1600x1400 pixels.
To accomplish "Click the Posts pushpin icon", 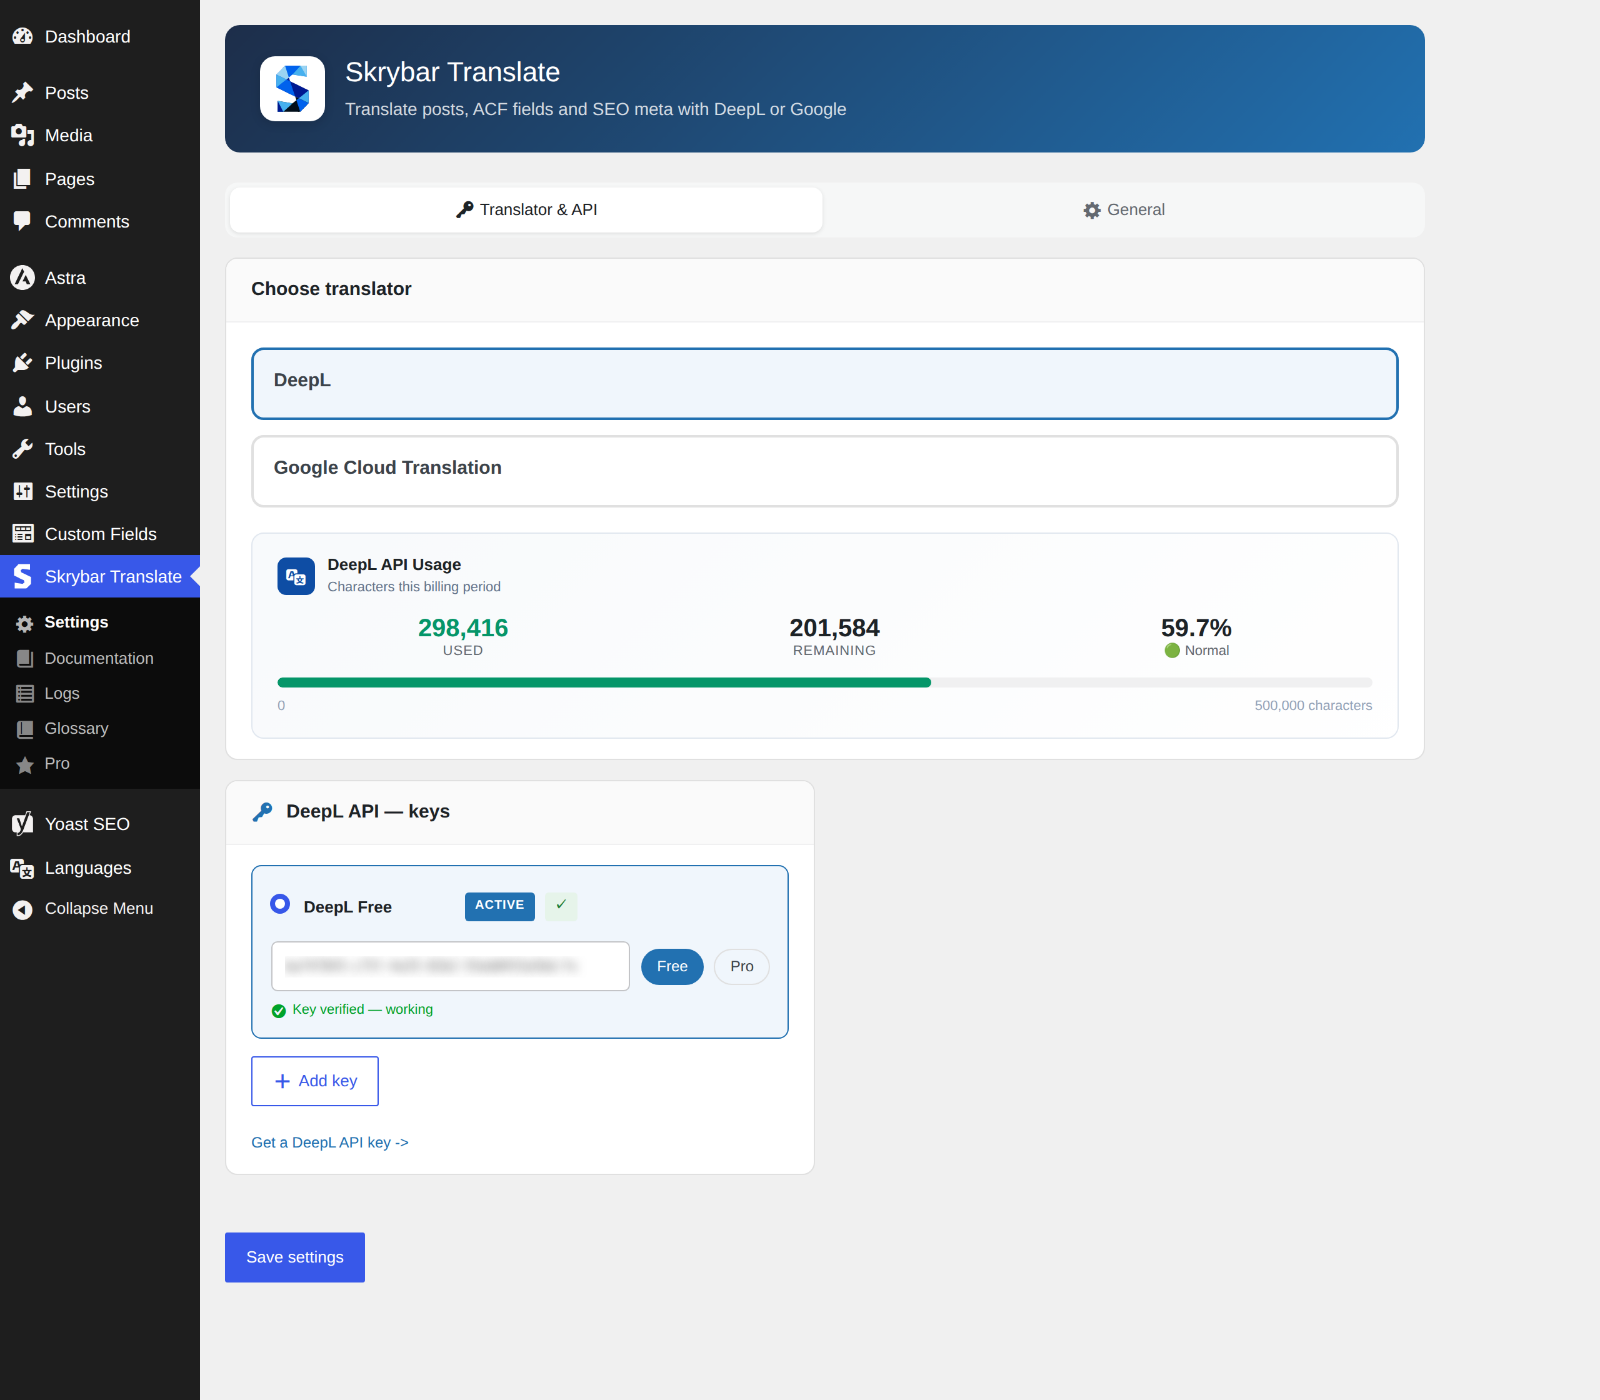I will point(22,93).
